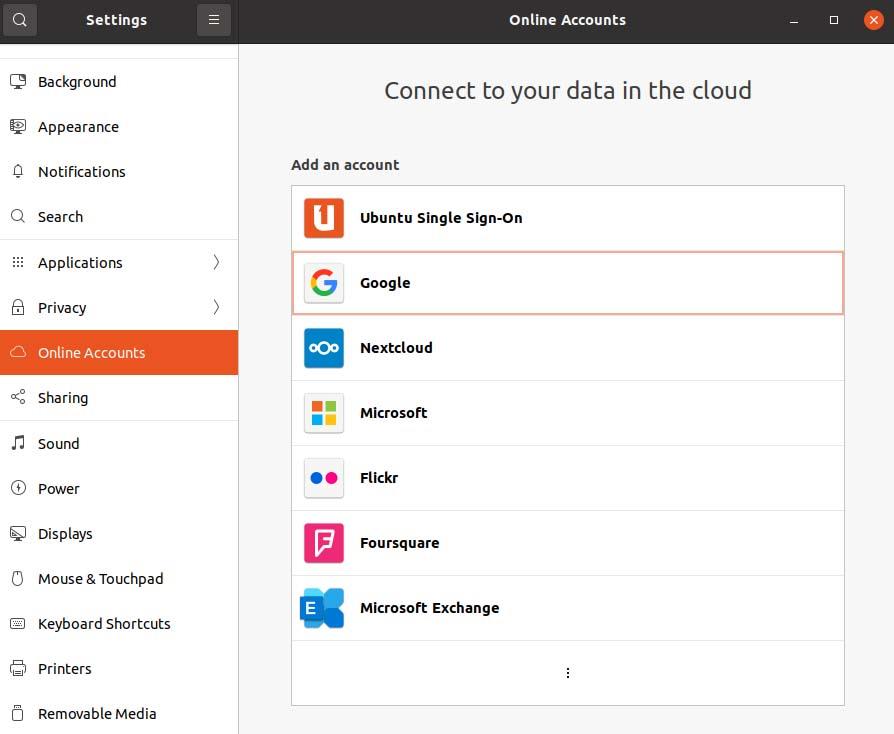Select the Keyboard Shortcuts label
The width and height of the screenshot is (894, 734).
click(x=104, y=624)
